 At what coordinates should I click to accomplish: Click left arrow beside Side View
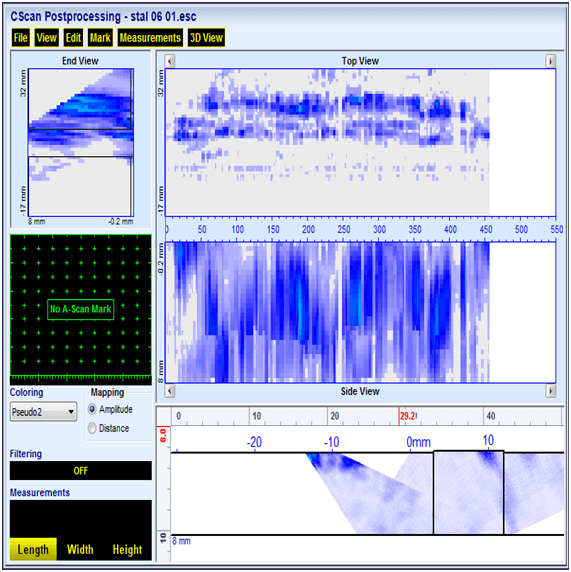point(170,391)
